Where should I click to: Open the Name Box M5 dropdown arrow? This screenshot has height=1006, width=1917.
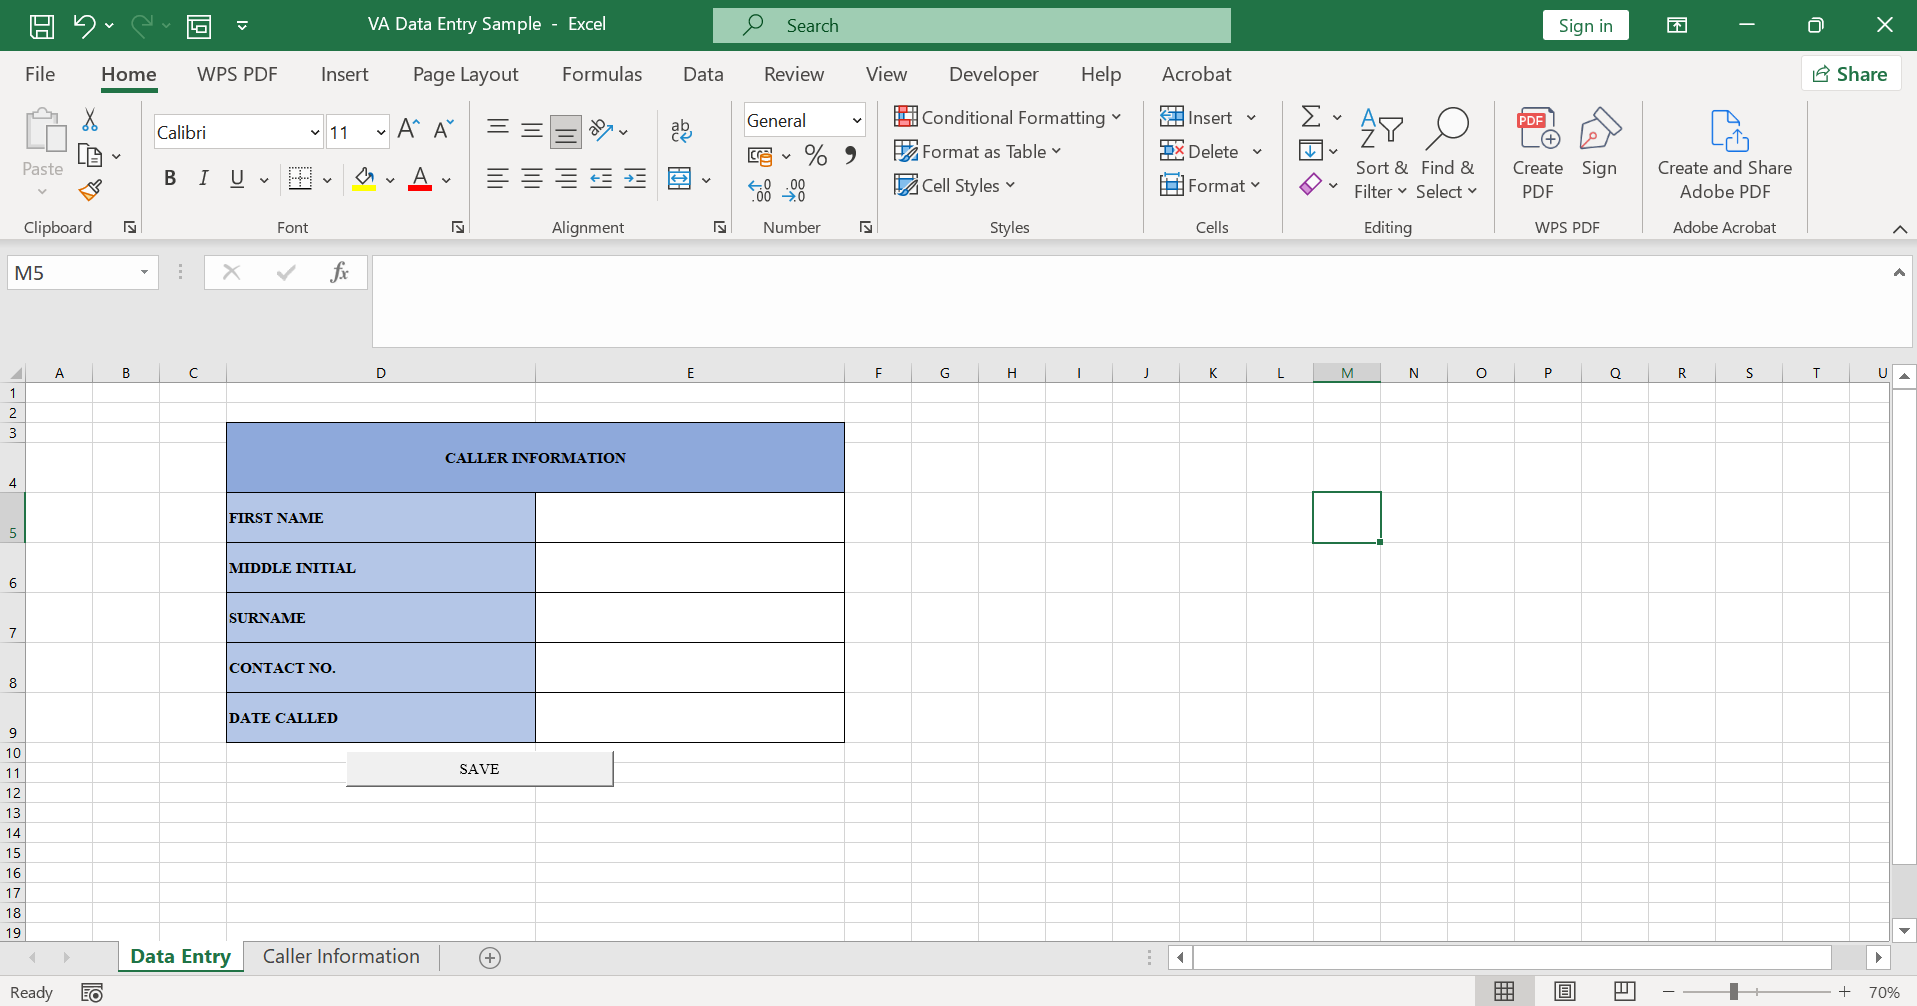tap(144, 272)
